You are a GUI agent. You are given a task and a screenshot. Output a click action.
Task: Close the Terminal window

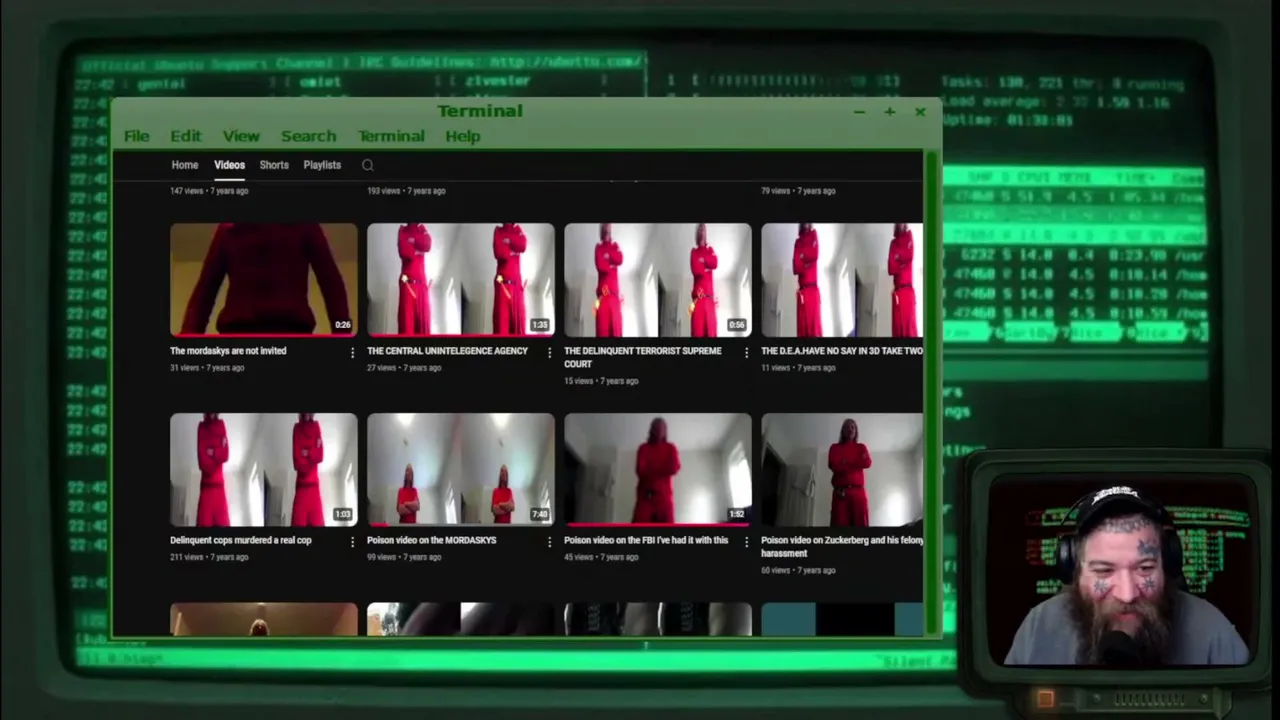point(920,112)
